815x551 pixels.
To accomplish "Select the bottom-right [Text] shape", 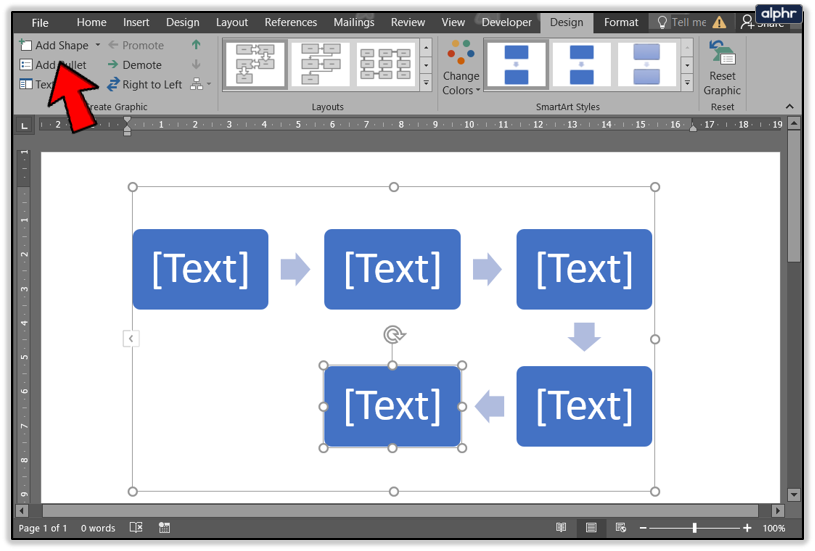I will [584, 406].
